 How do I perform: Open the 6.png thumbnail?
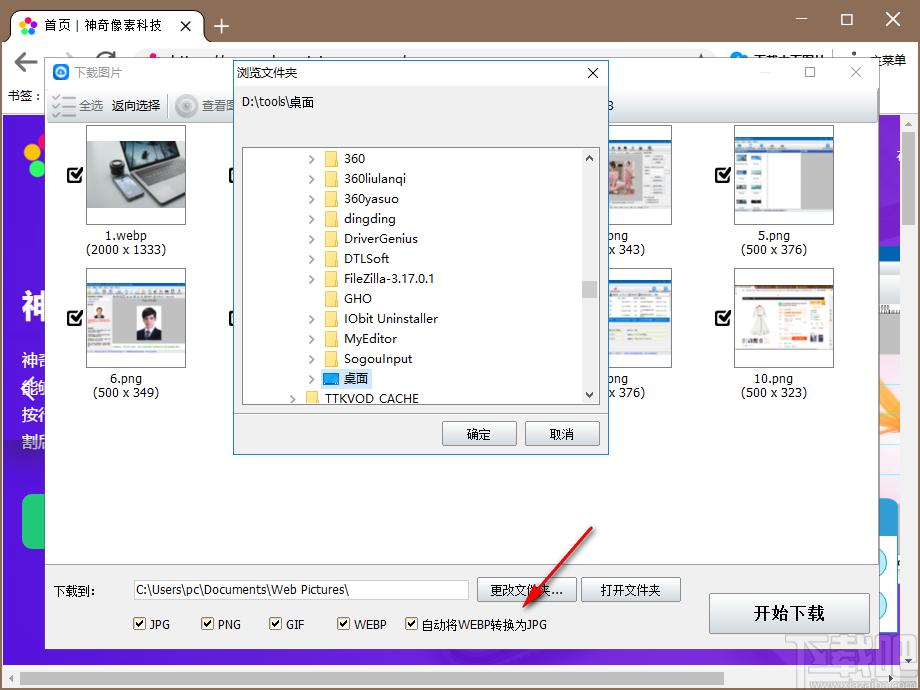click(x=136, y=318)
